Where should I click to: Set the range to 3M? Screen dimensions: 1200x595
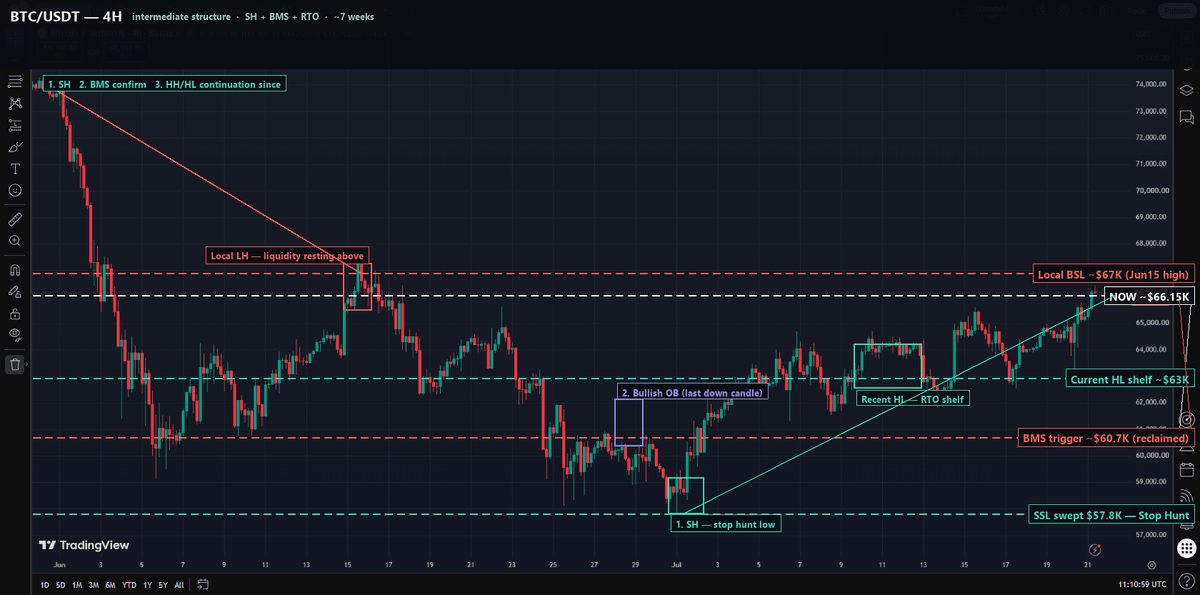click(93, 584)
